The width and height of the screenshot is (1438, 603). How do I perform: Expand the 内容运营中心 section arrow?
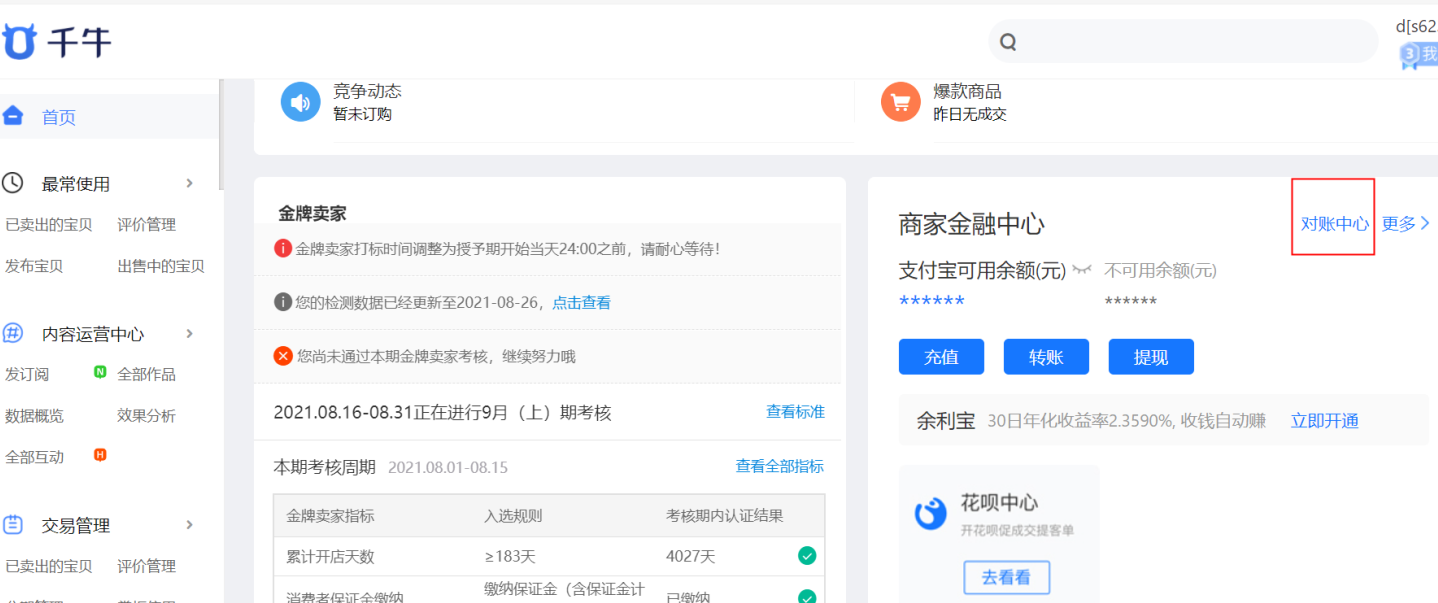click(189, 333)
